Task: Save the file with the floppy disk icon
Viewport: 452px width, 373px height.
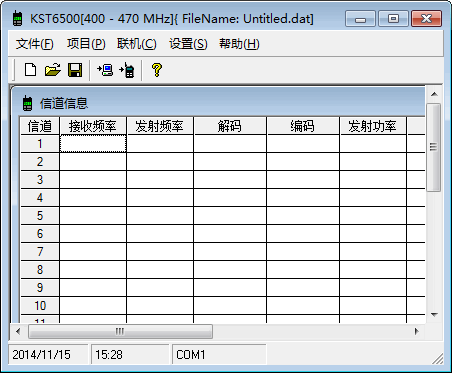Action: click(75, 70)
